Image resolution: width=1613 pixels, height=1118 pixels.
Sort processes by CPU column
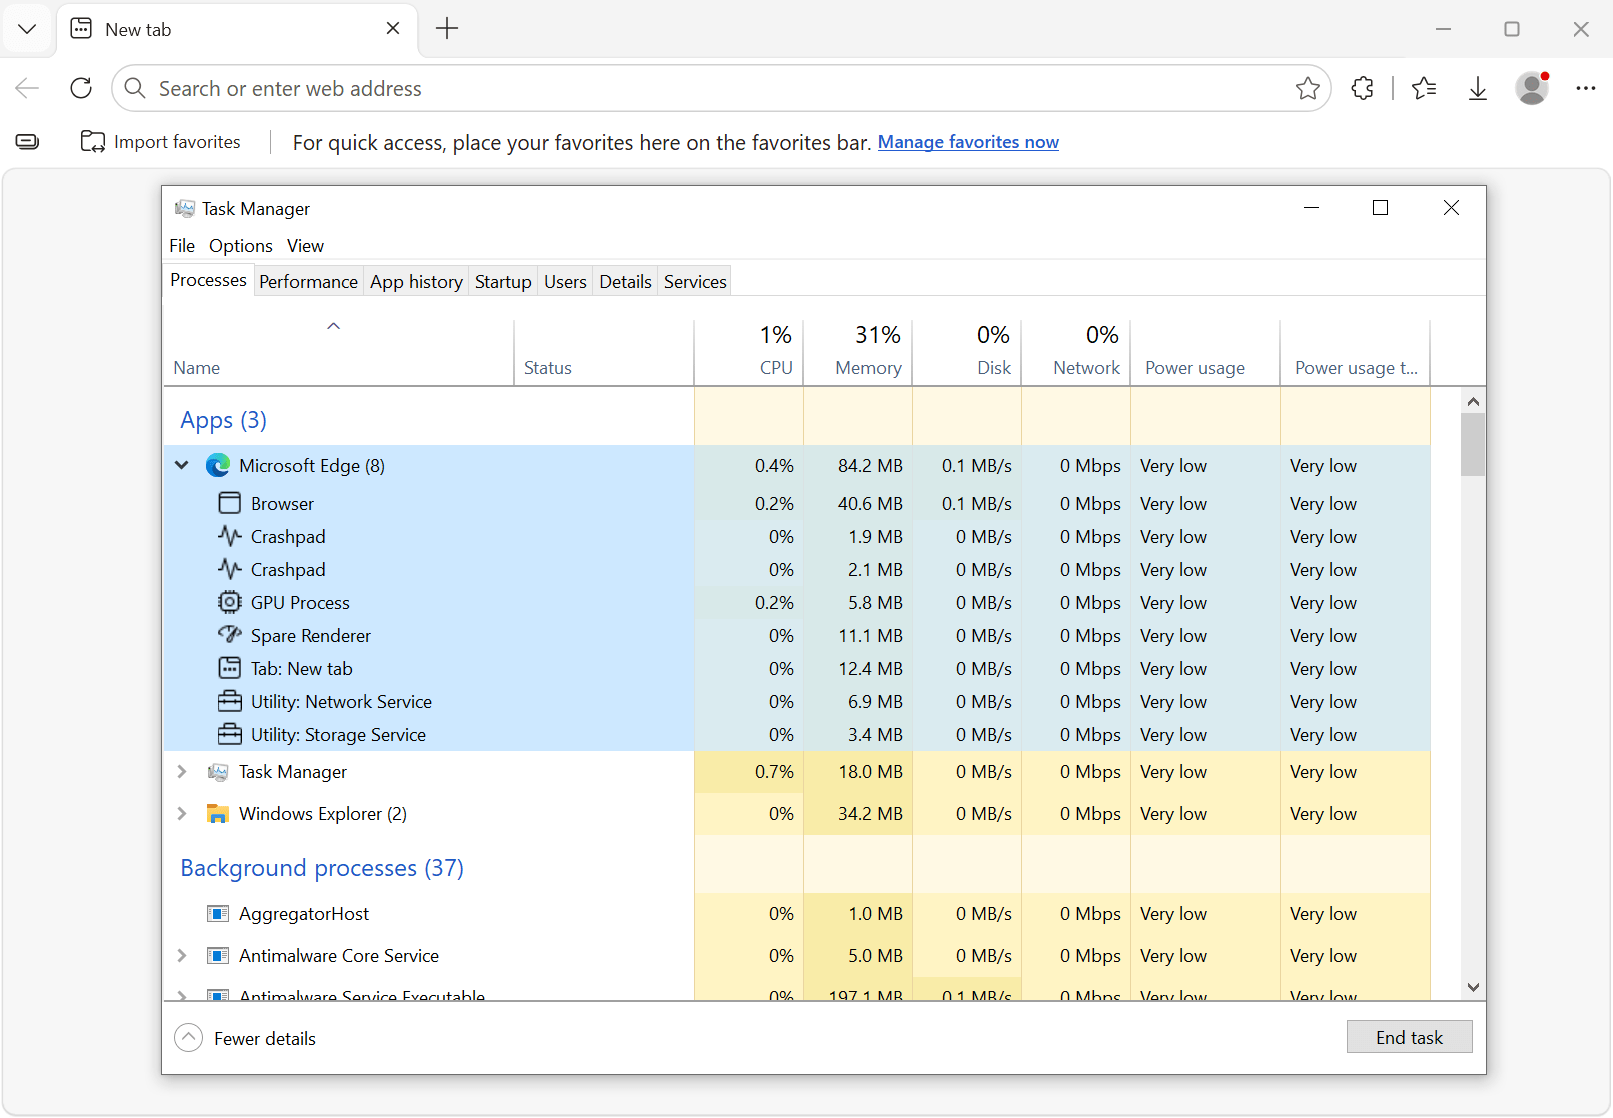click(x=749, y=352)
